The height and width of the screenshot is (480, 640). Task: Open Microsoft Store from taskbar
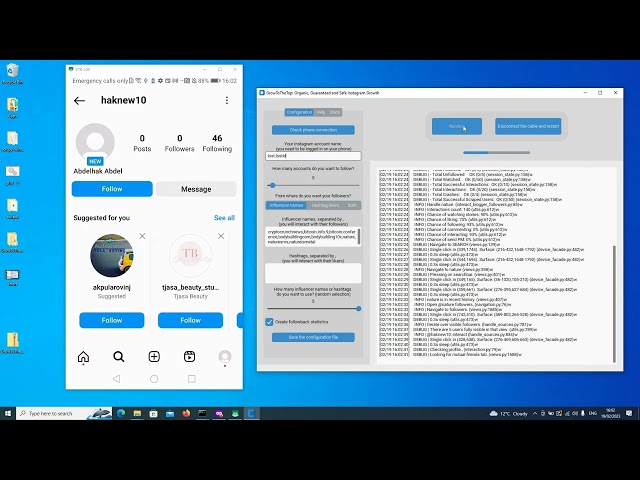[153, 413]
